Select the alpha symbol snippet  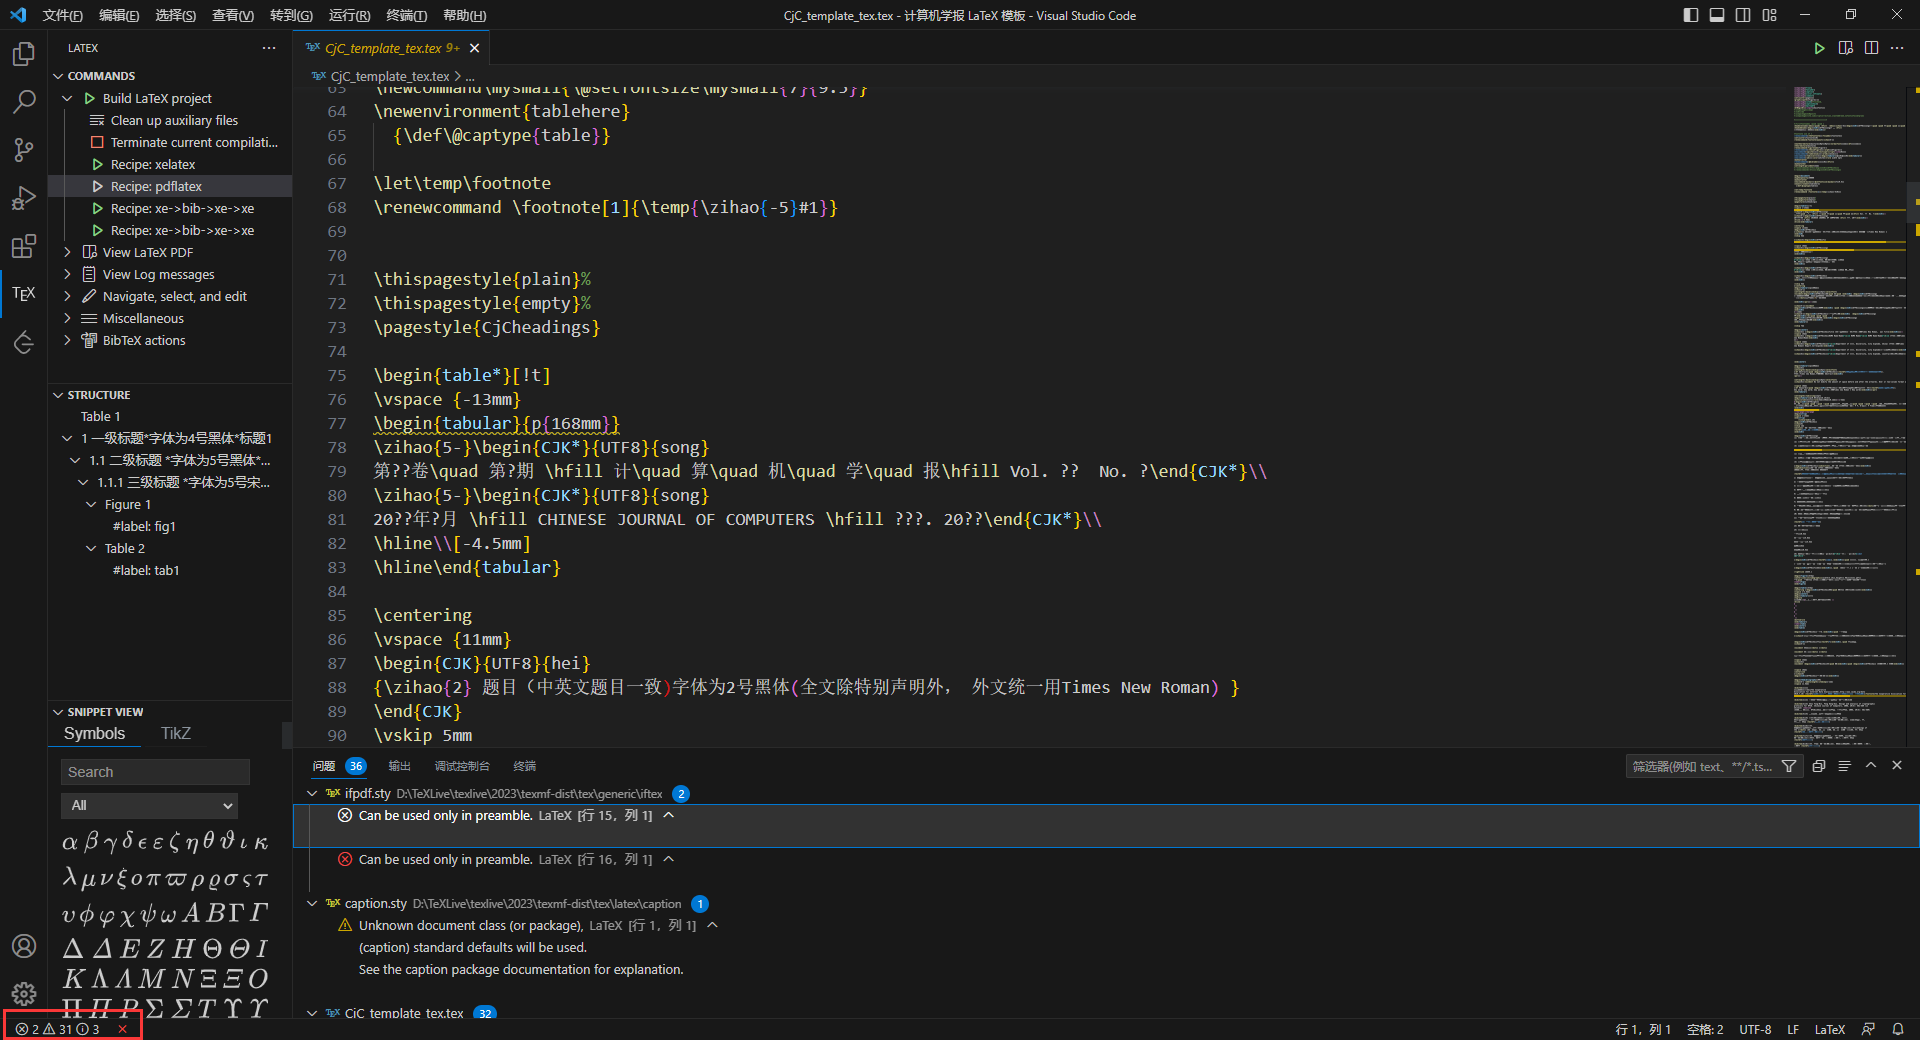pos(69,841)
